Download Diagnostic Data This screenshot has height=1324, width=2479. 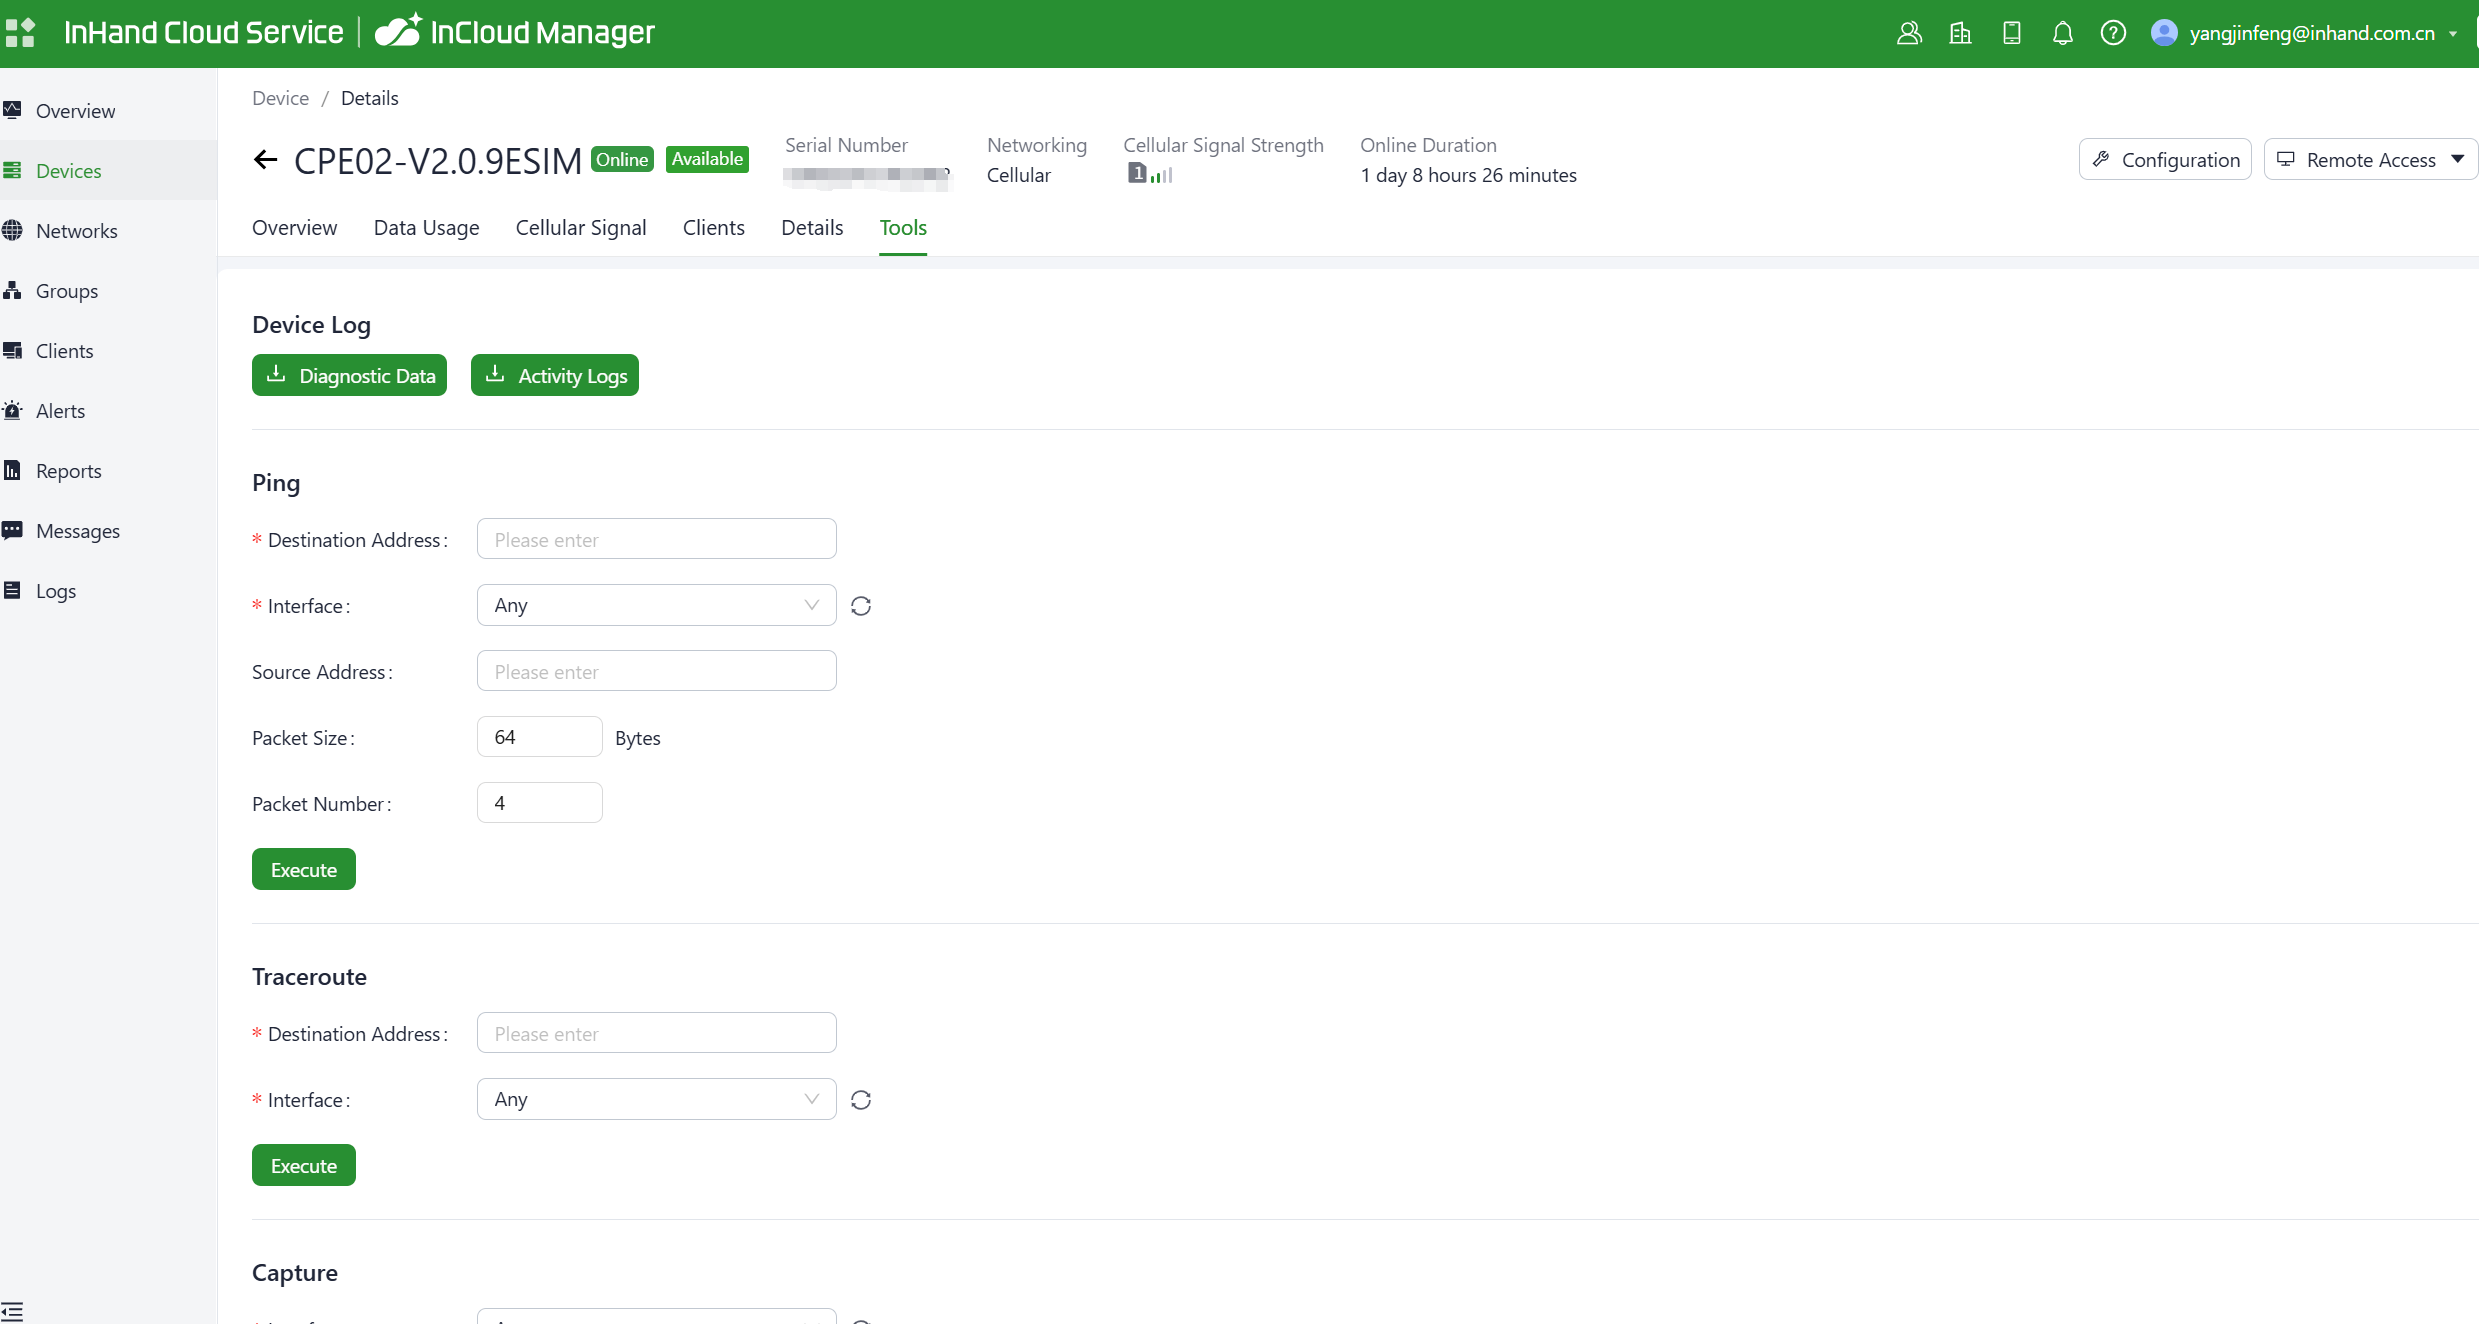coord(349,376)
